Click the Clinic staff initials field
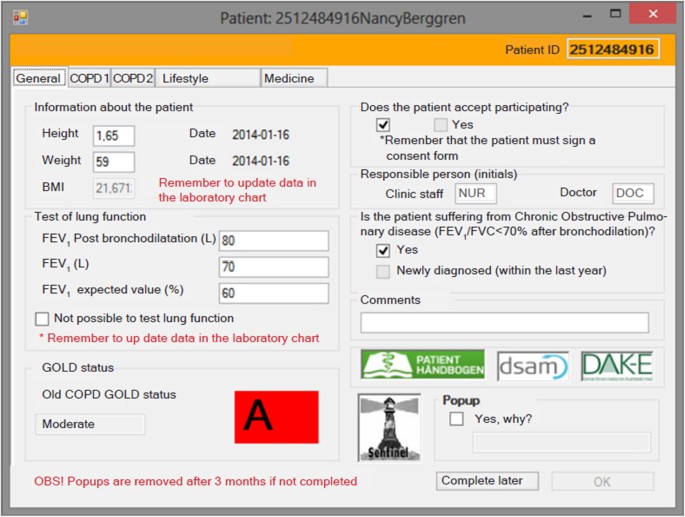Image resolution: width=685 pixels, height=517 pixels. click(475, 194)
